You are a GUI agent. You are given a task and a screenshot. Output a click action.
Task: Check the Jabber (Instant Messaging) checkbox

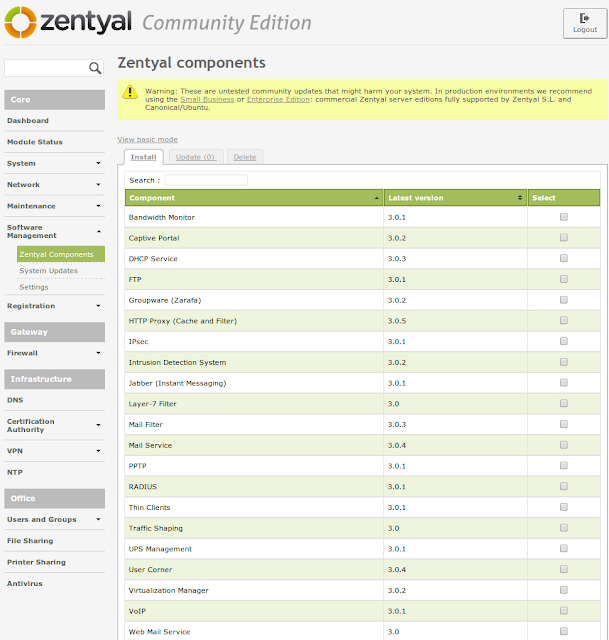point(564,382)
